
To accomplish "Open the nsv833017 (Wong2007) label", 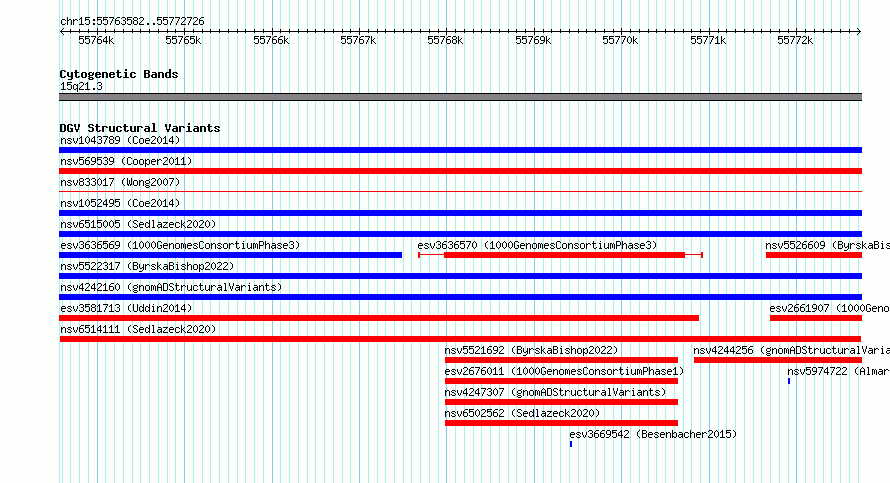I will pos(120,182).
